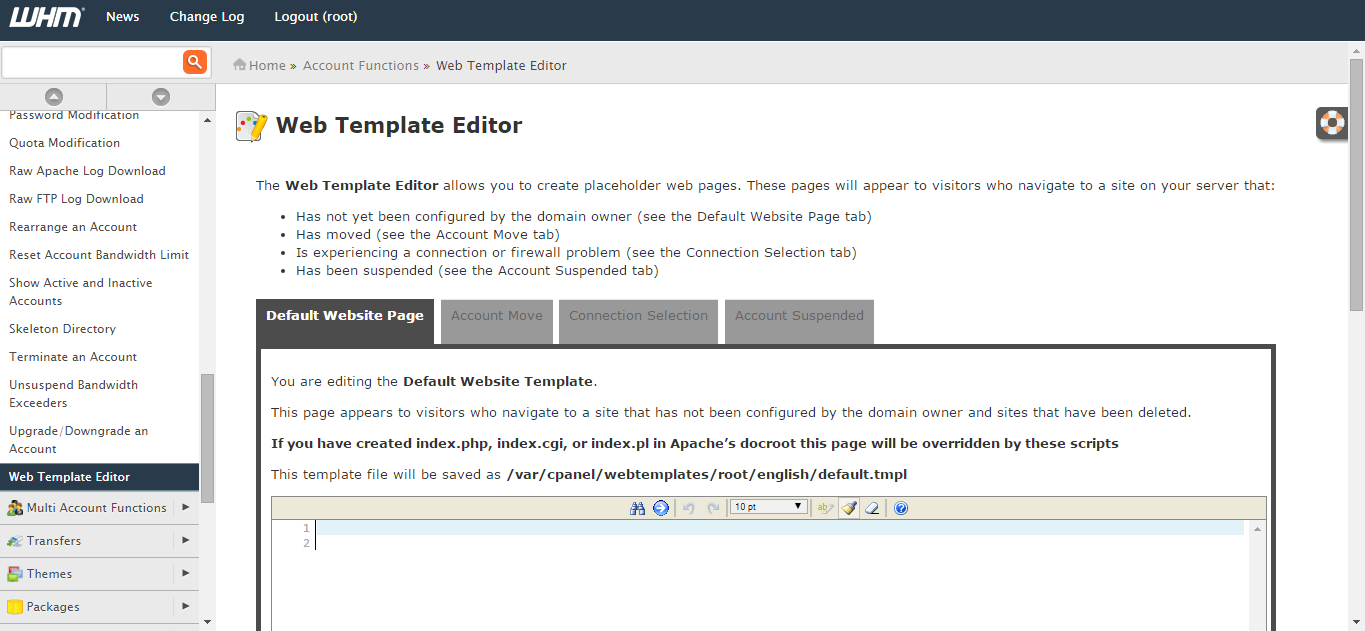Expand the Packages section arrow
The image size is (1365, 631).
(x=185, y=607)
